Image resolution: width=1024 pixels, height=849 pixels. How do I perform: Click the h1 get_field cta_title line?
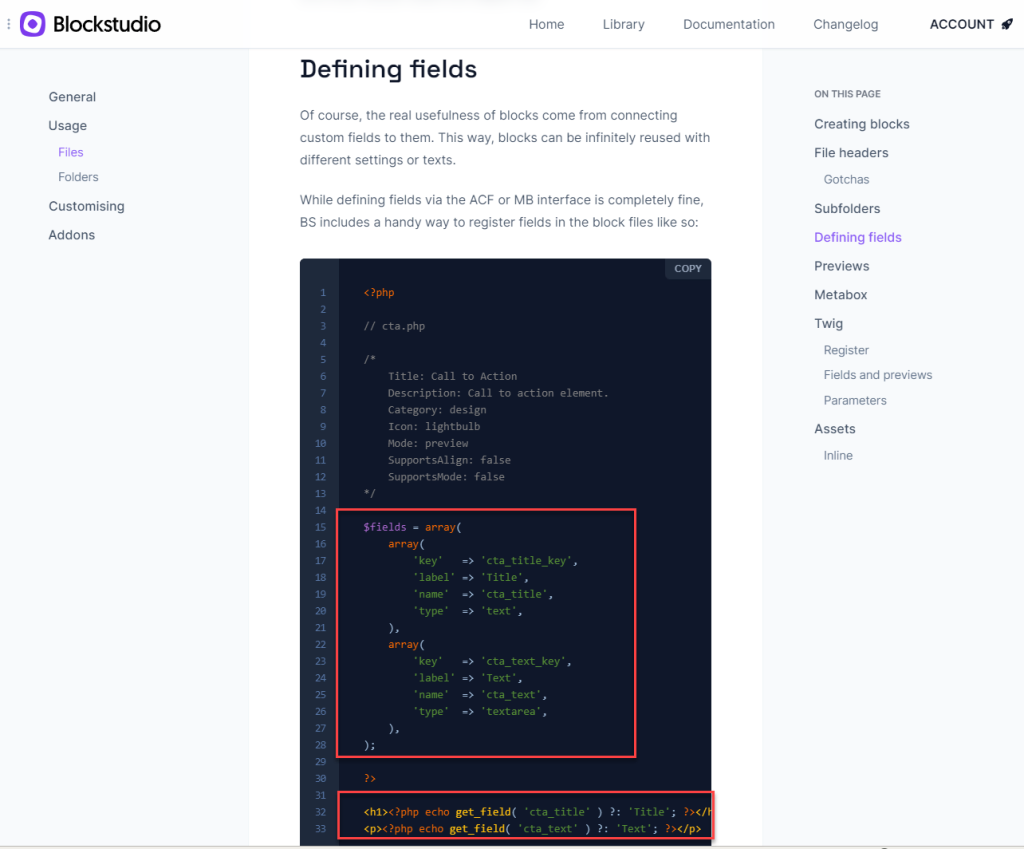[537, 812]
